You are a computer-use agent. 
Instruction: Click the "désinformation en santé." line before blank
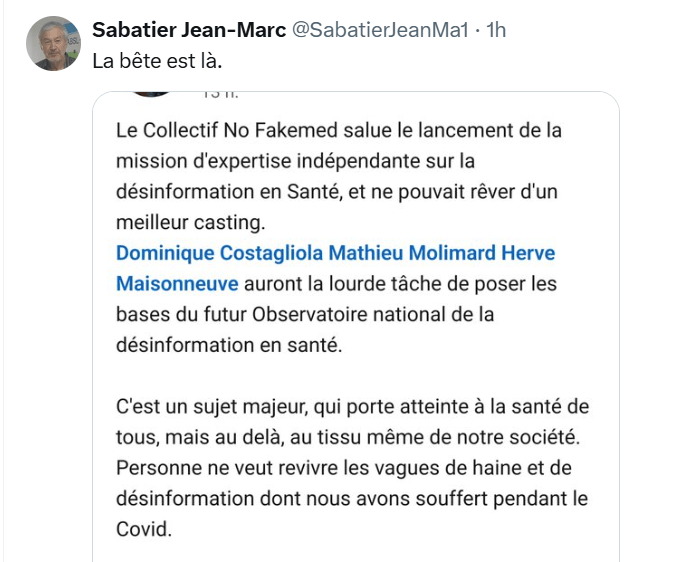[229, 345]
